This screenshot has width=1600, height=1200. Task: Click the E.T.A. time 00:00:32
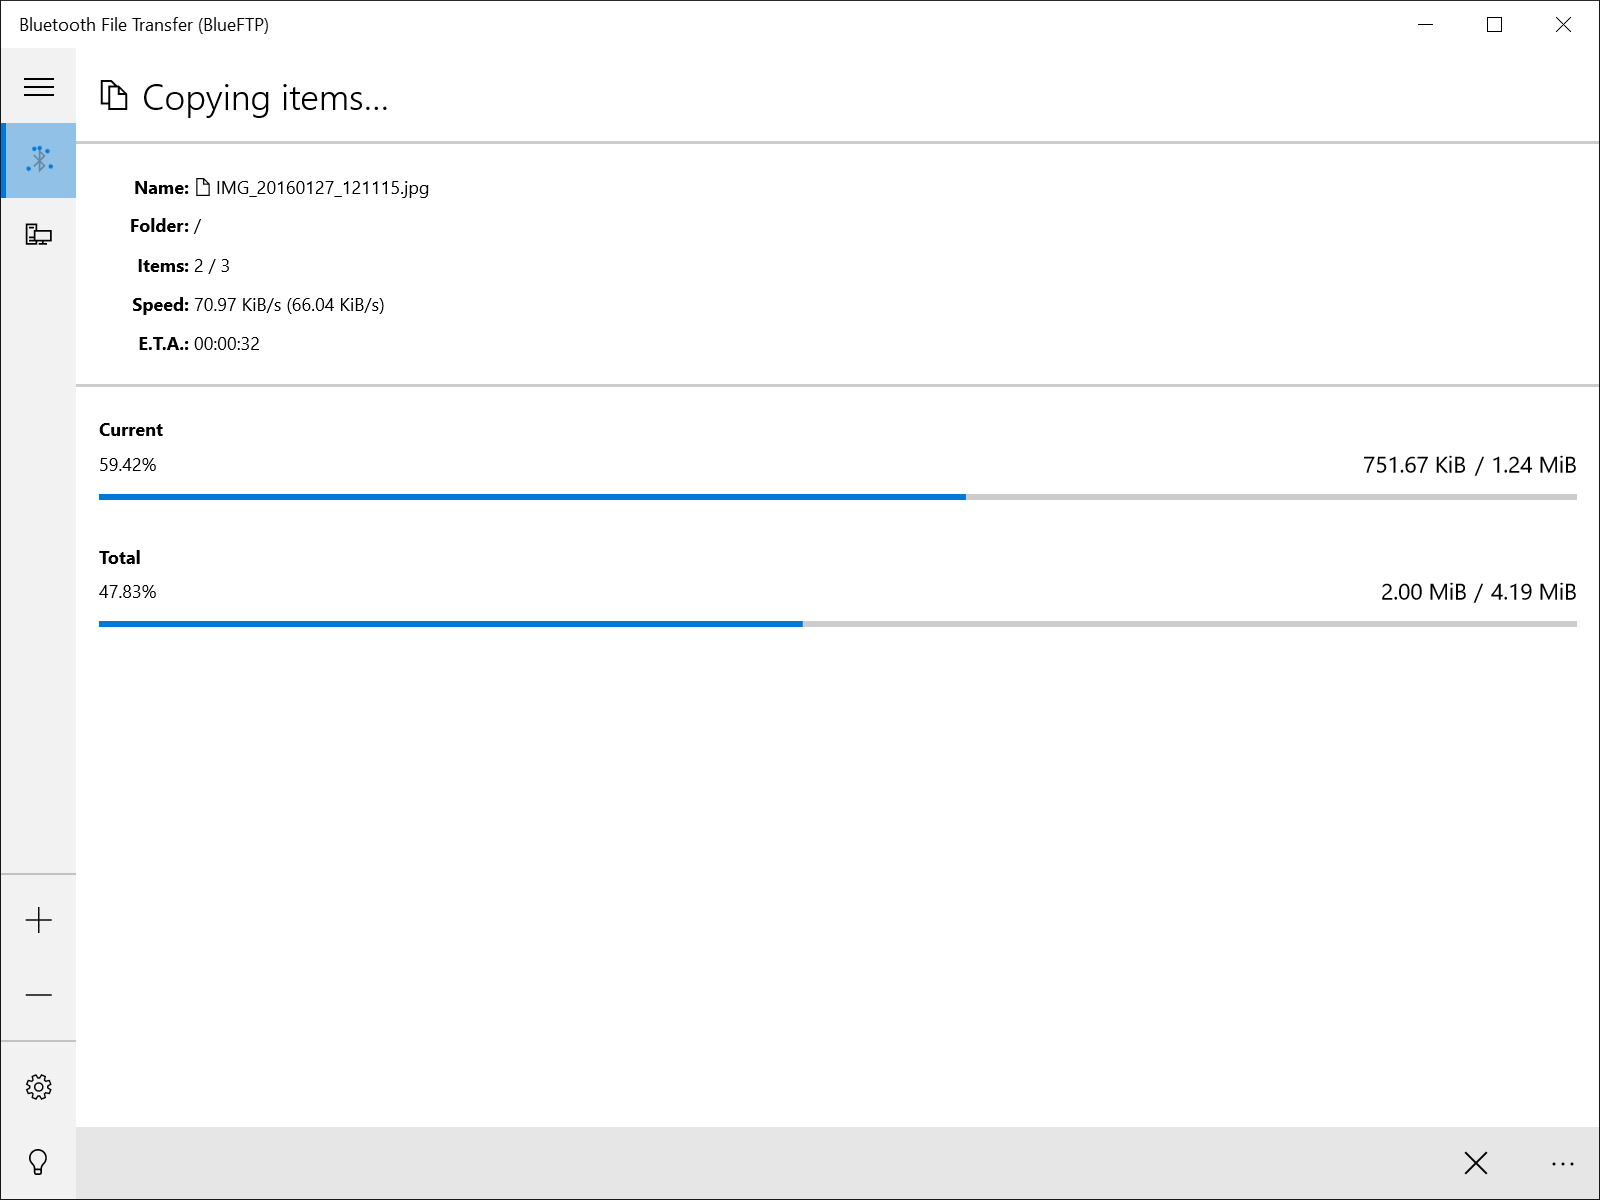(227, 344)
